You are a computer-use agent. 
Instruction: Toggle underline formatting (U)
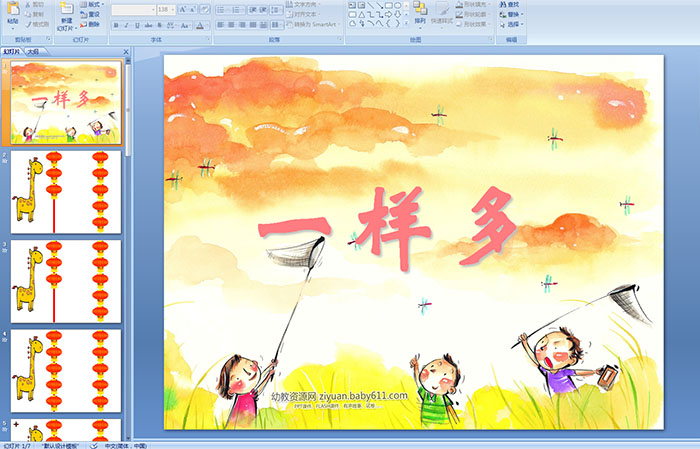pos(137,25)
